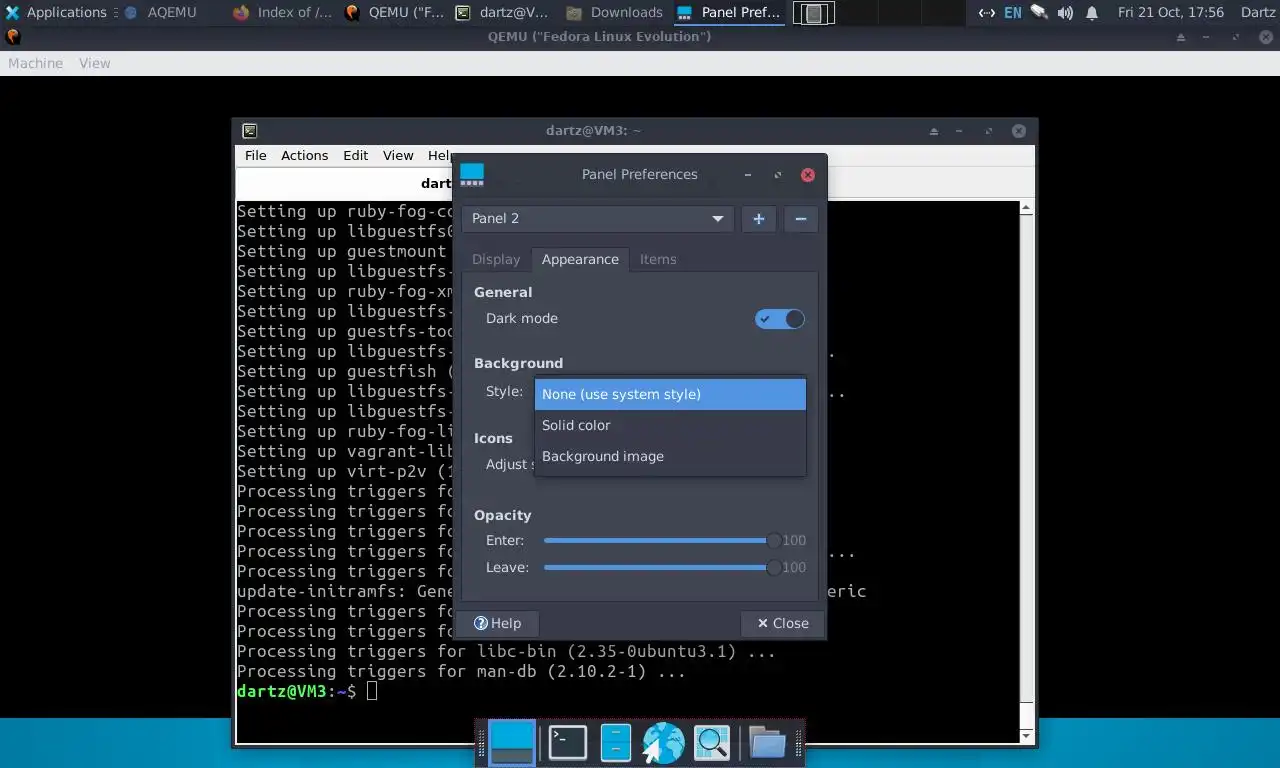The height and width of the screenshot is (768, 1280).
Task: Click the dartz@VM3:~$ terminal prompt
Action: click(296, 691)
